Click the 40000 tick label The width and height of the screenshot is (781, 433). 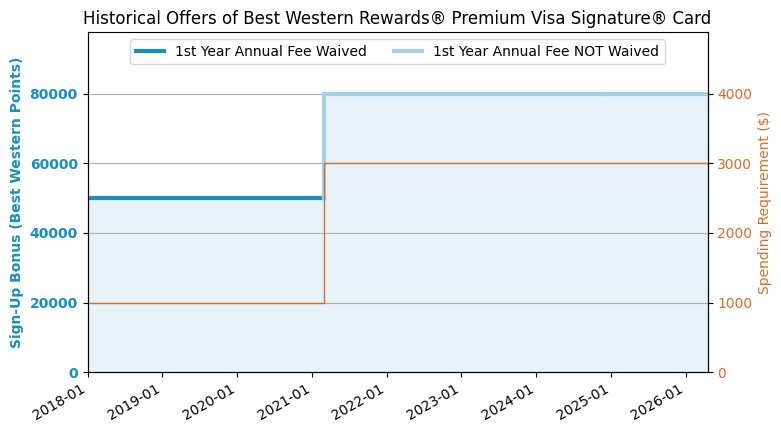pyautogui.click(x=58, y=233)
